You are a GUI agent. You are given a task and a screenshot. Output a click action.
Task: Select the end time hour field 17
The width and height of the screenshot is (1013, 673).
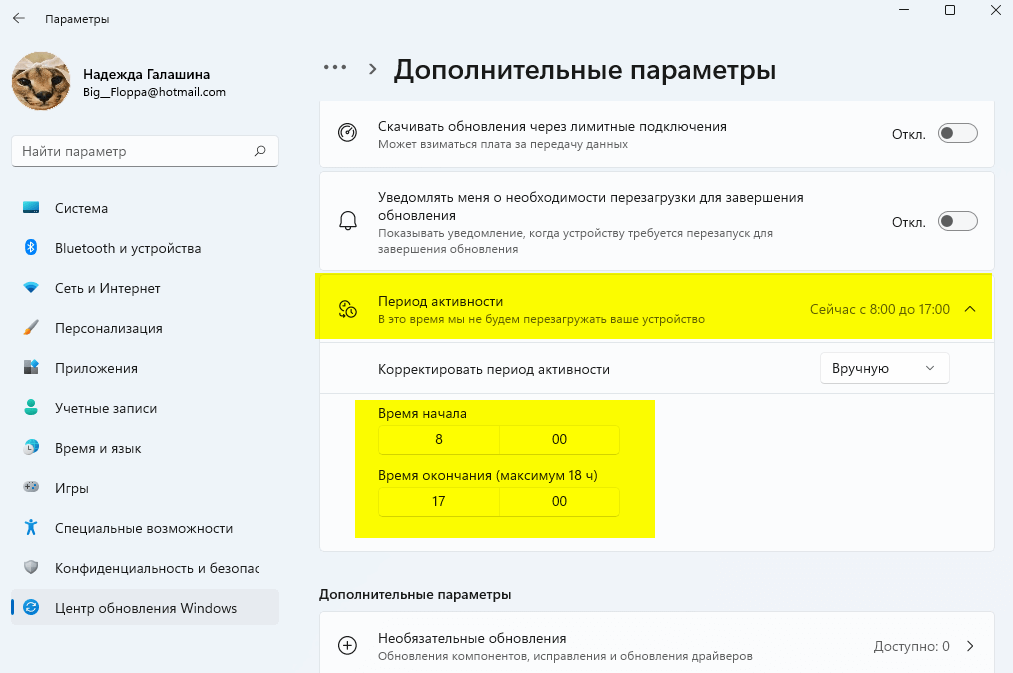pyautogui.click(x=439, y=501)
